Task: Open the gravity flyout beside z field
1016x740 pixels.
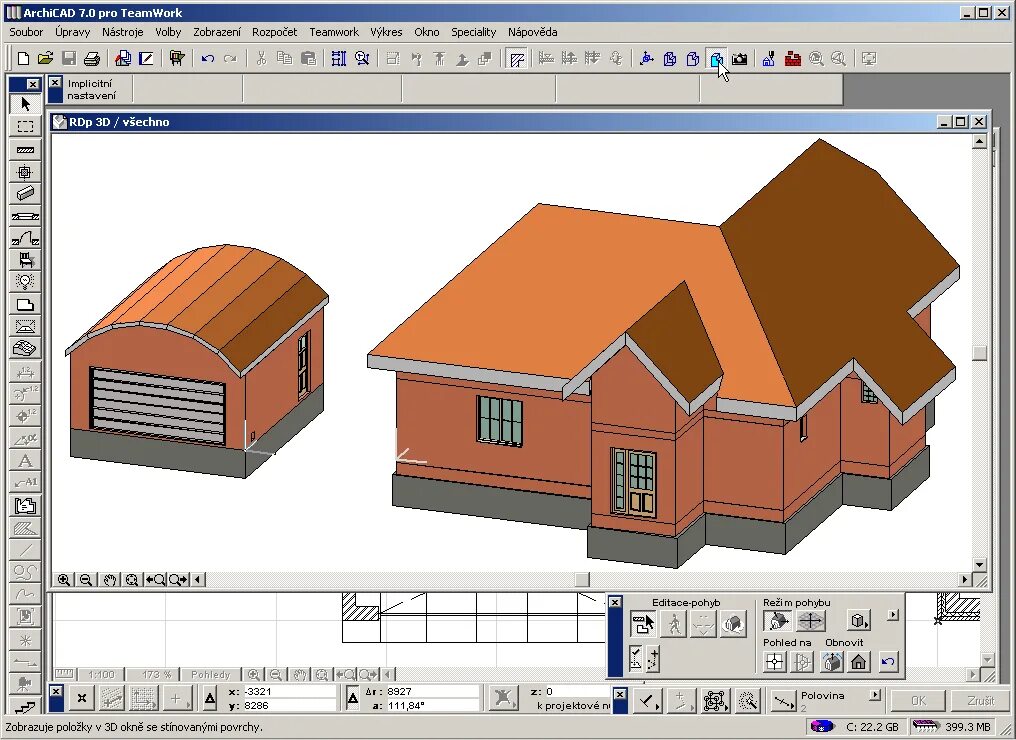Action: tap(502, 699)
